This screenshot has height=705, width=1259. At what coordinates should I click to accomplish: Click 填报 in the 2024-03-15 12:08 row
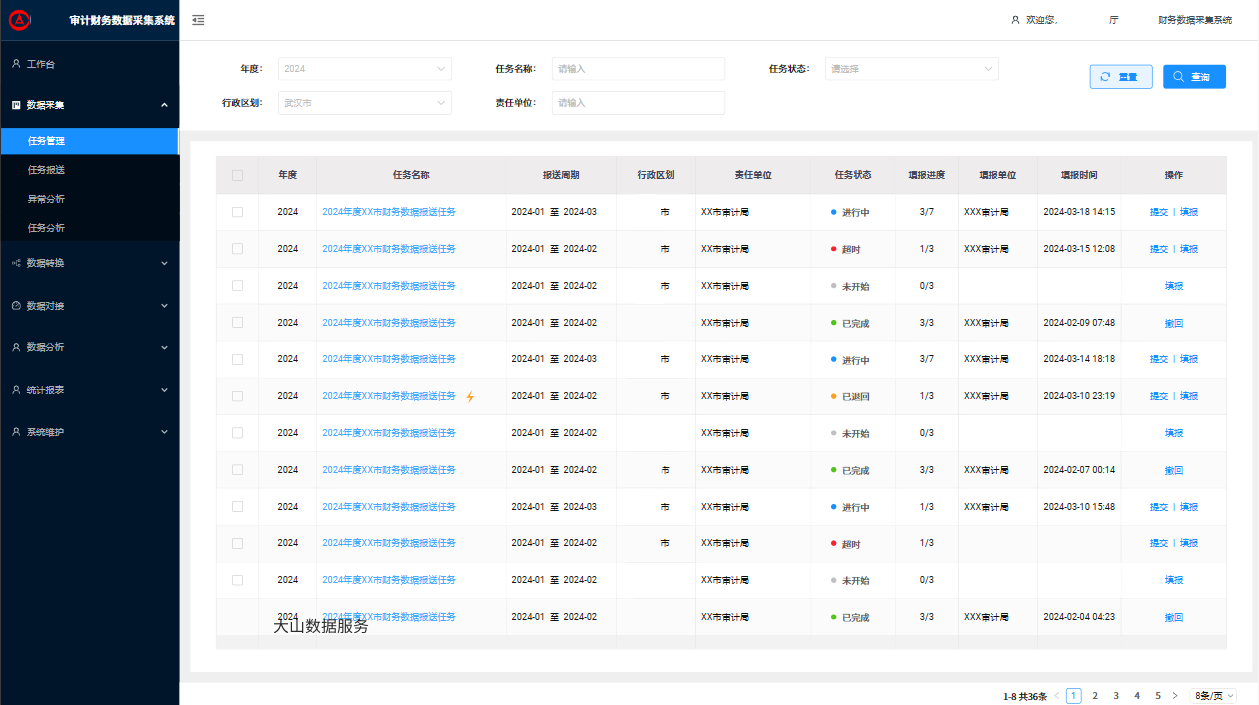(1189, 249)
